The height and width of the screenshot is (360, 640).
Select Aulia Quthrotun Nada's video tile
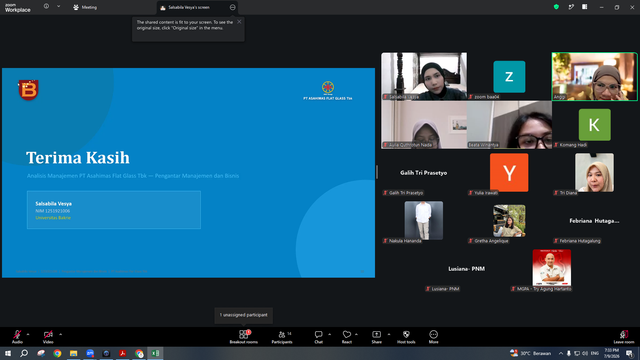[x=424, y=124]
